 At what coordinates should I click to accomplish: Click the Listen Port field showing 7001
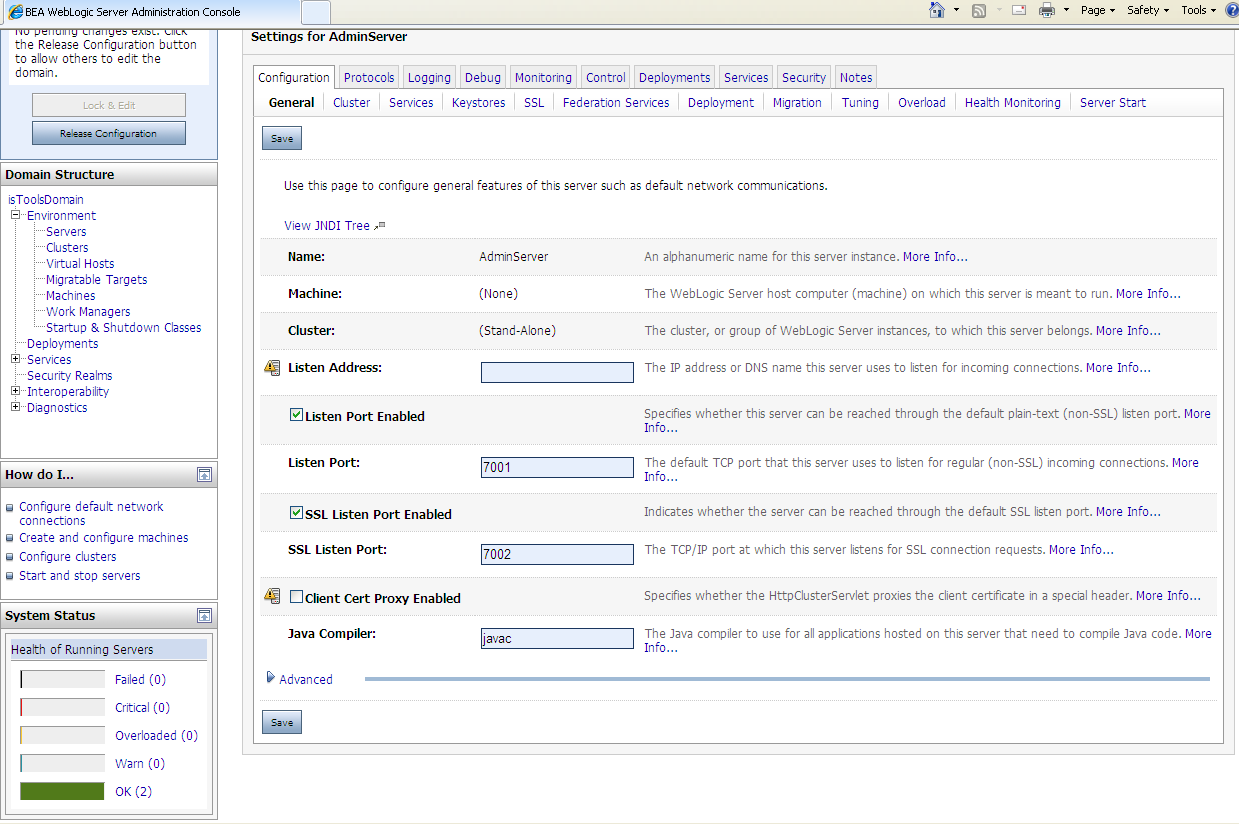point(557,467)
